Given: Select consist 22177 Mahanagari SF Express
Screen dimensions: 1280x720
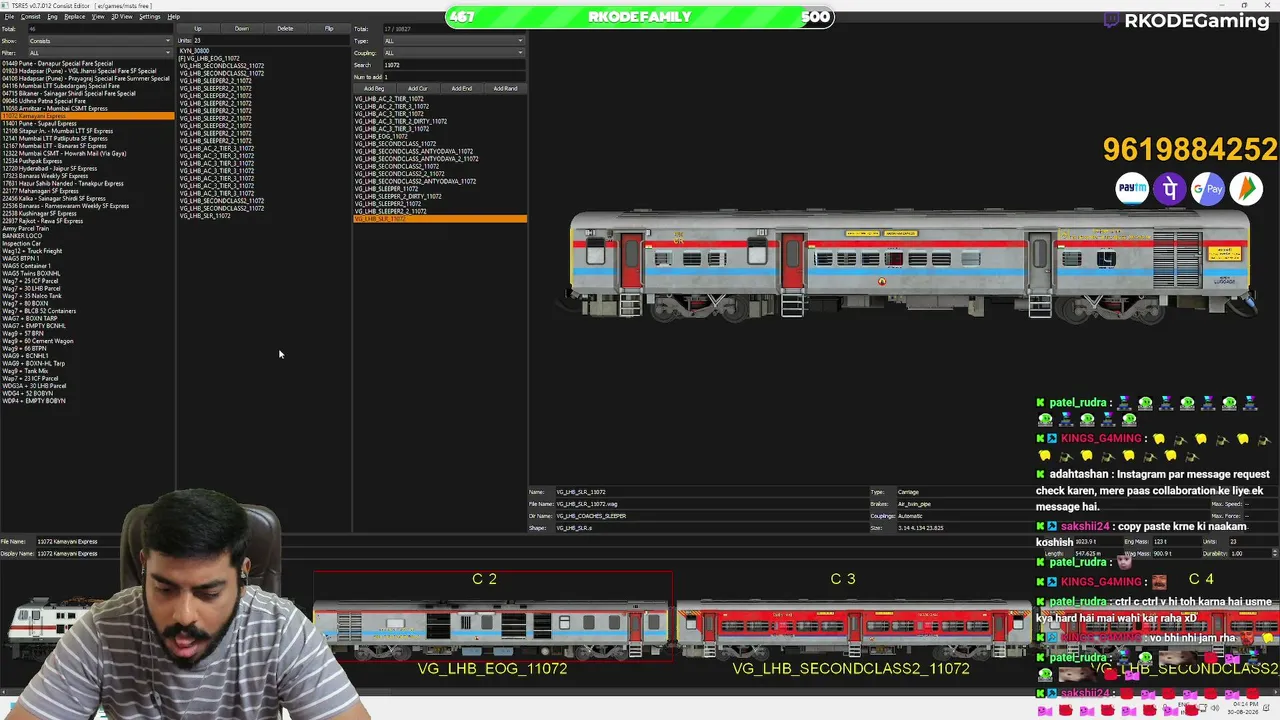Looking at the screenshot, I should (40, 191).
